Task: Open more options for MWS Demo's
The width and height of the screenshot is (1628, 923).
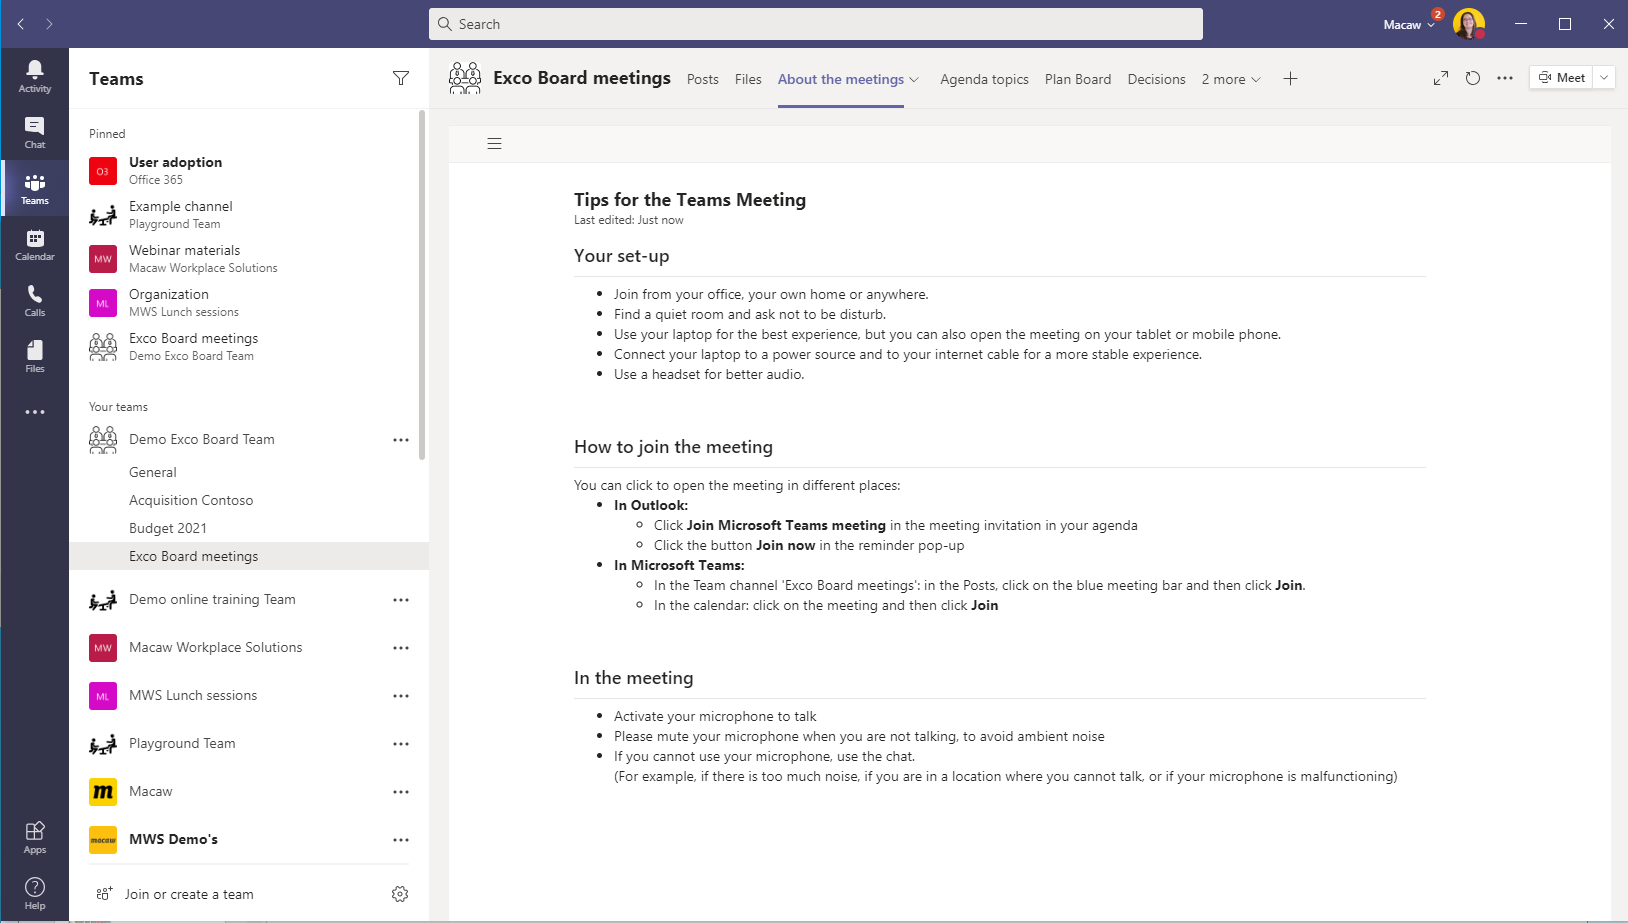Action: 401,840
